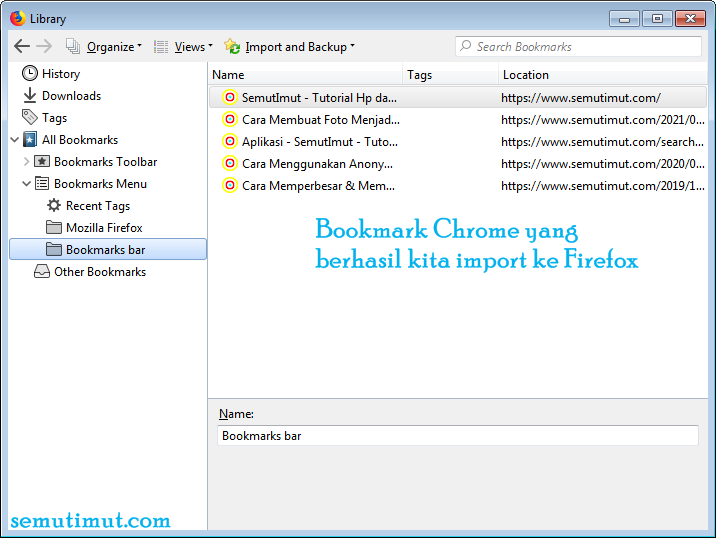The image size is (716, 538).
Task: Click the Other Bookmarks tray icon
Action: pos(42,271)
